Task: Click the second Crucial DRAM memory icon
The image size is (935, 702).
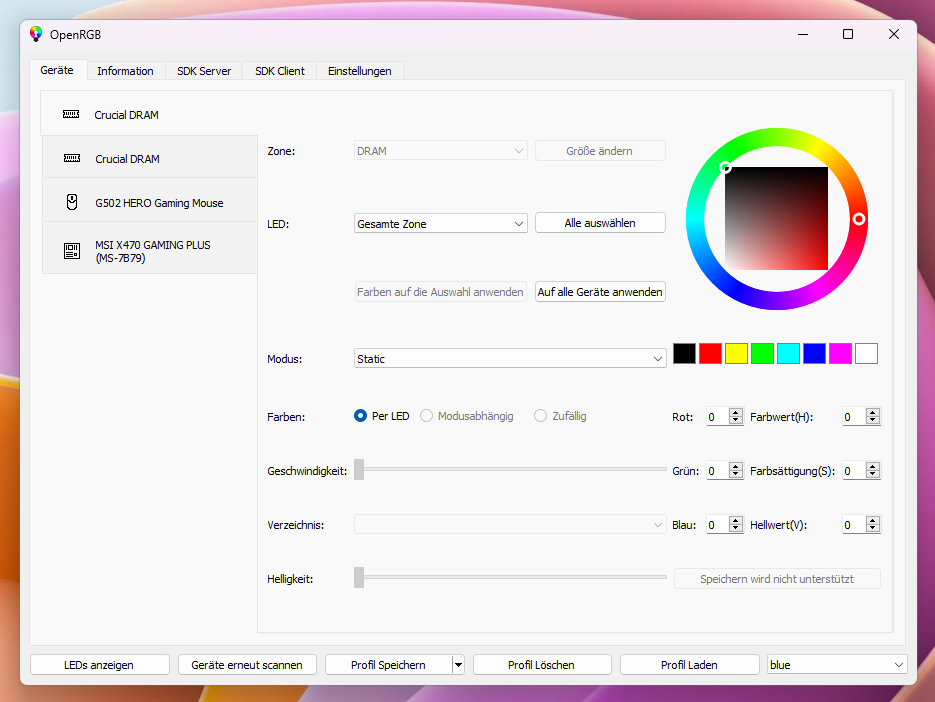Action: click(72, 158)
